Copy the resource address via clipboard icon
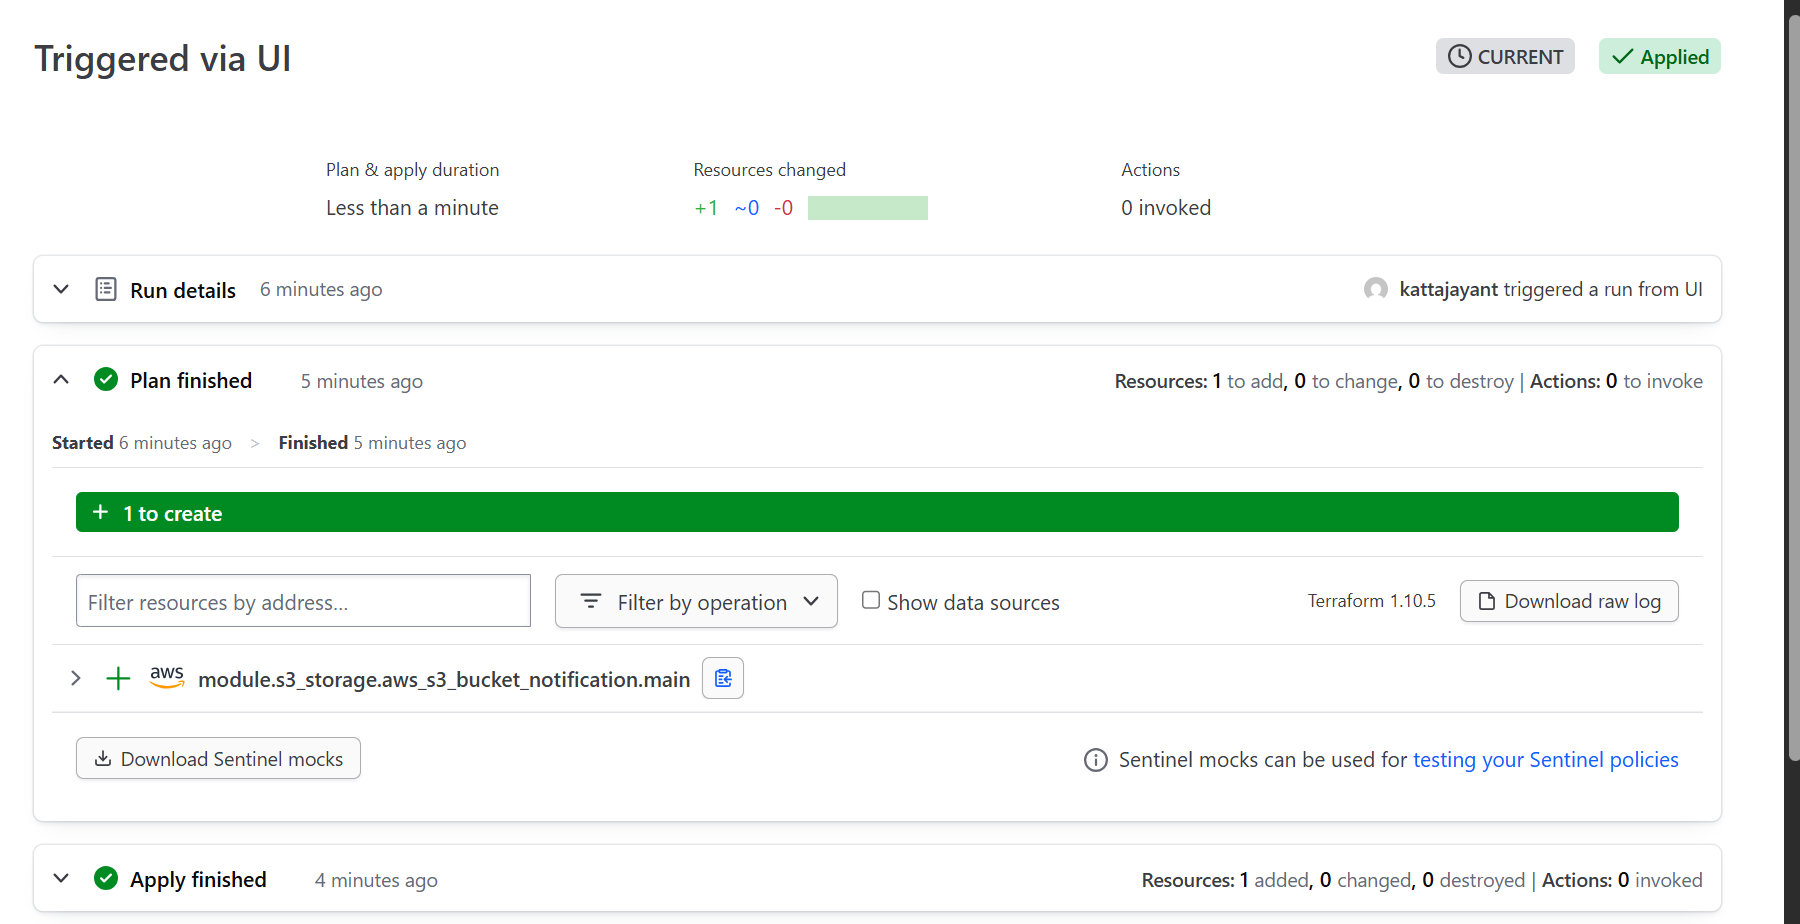The image size is (1800, 924). click(x=723, y=678)
